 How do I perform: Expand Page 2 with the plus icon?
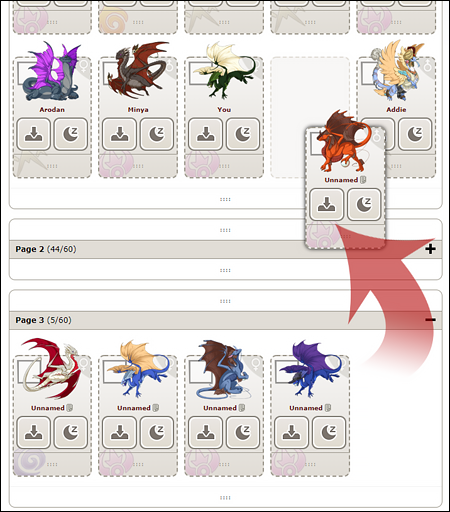coord(430,249)
